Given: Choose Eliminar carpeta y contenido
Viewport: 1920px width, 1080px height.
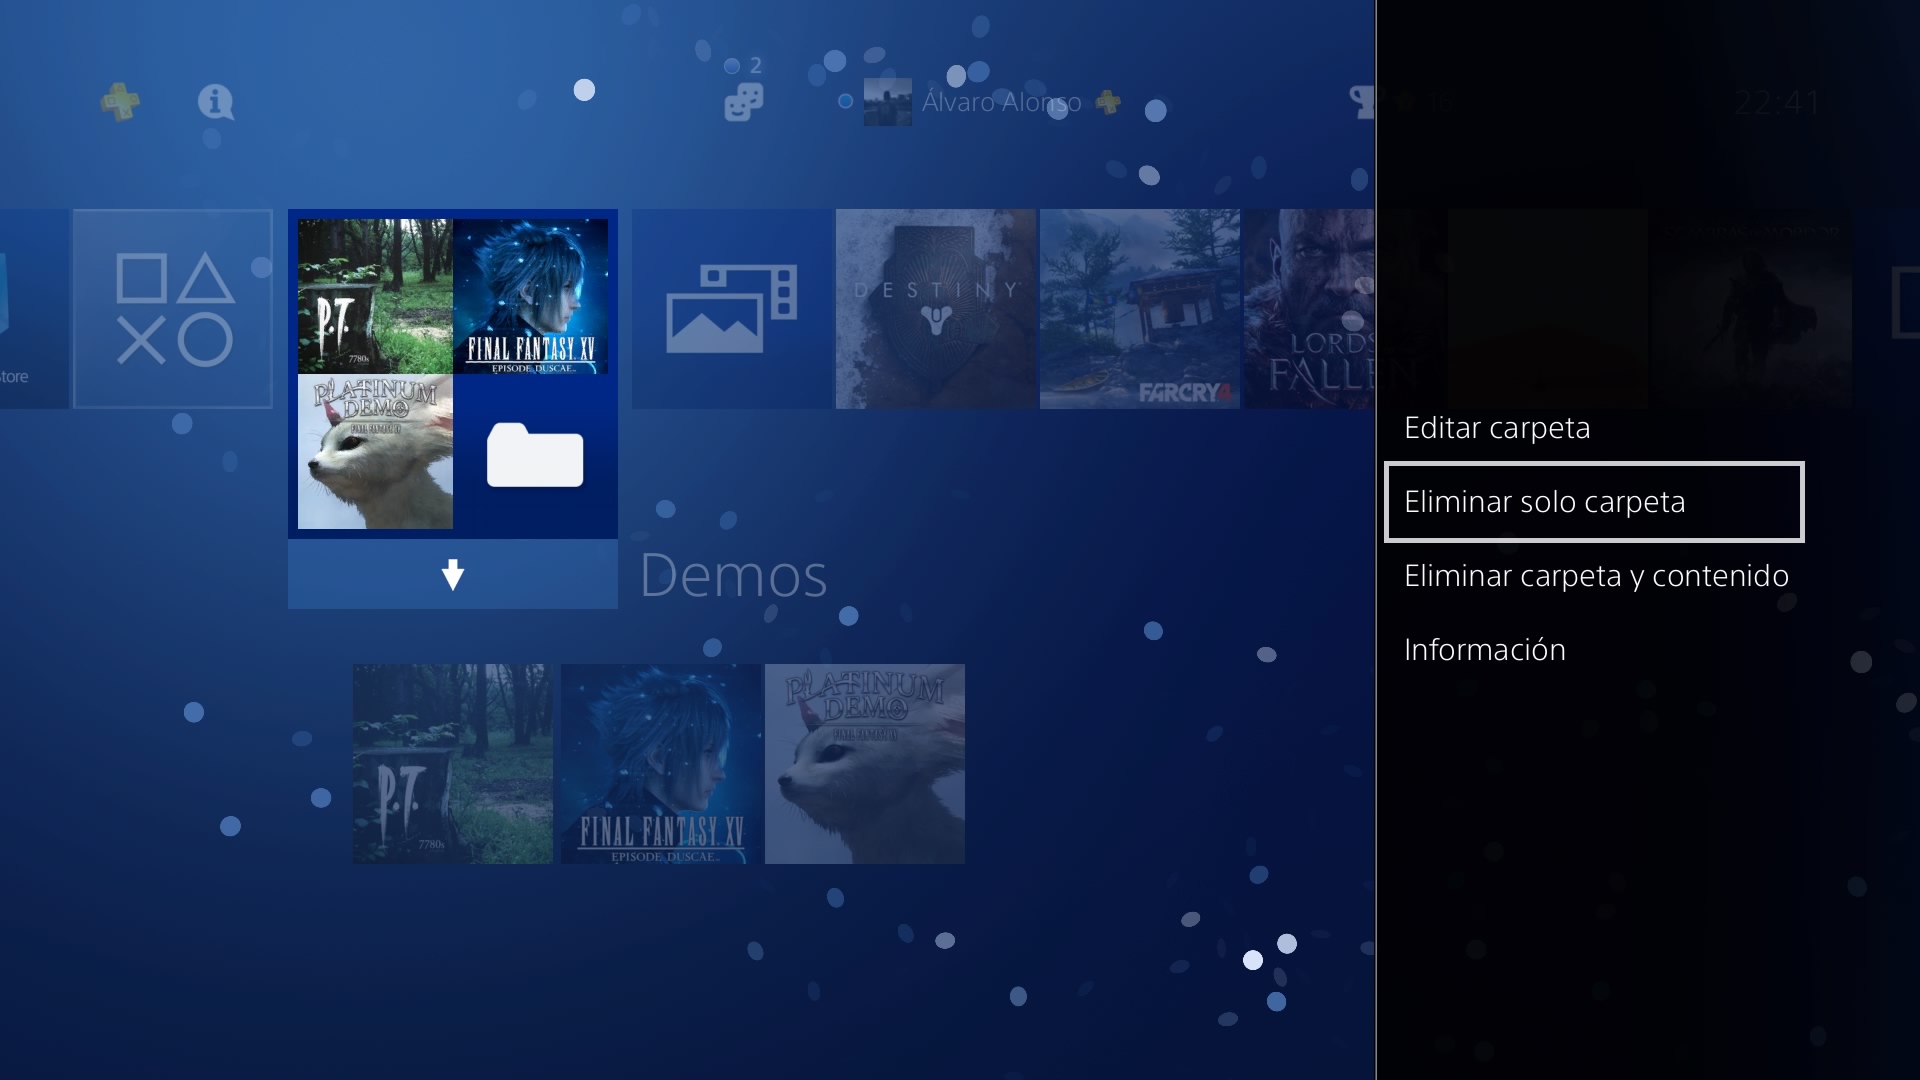Looking at the screenshot, I should tap(1596, 576).
